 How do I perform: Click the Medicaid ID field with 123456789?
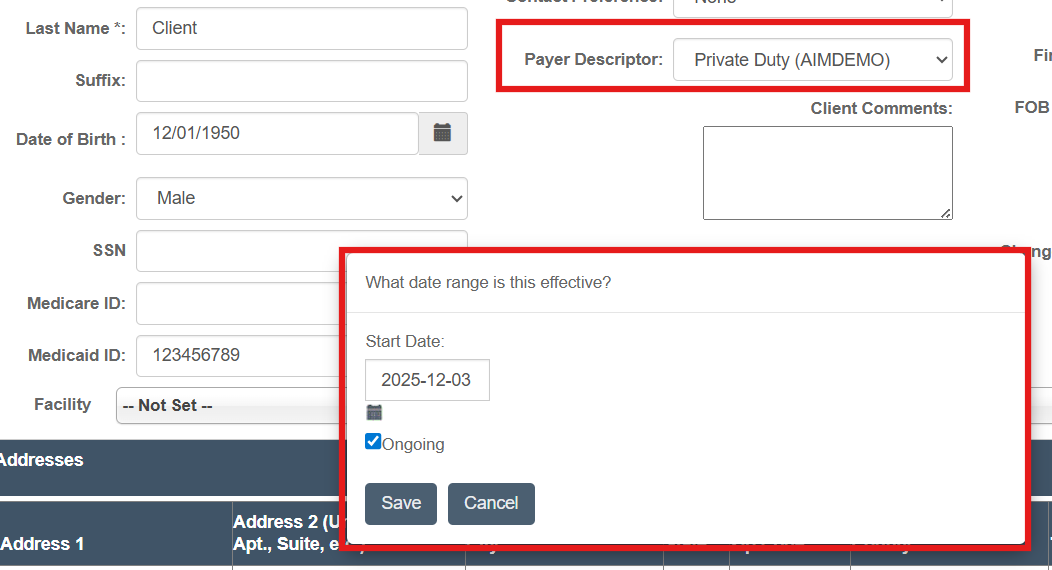237,355
